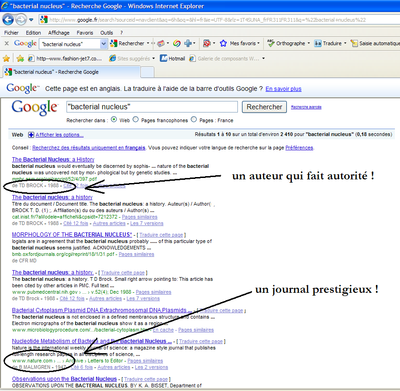Click the Rechercher button in Google toolbar

[x=127, y=43]
